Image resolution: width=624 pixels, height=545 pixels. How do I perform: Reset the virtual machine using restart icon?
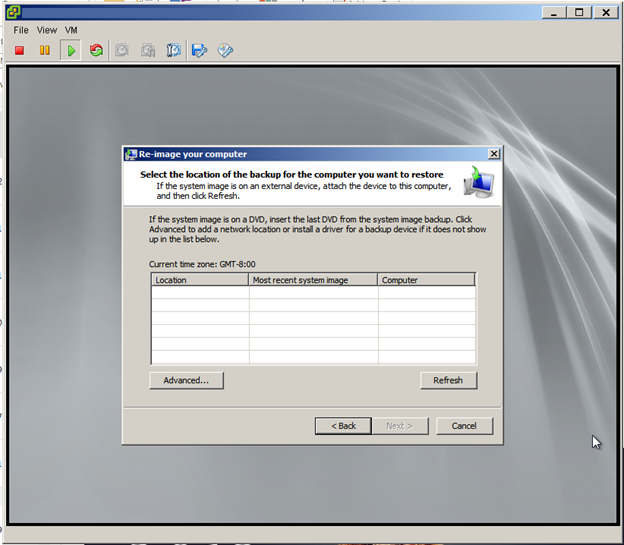click(x=96, y=51)
